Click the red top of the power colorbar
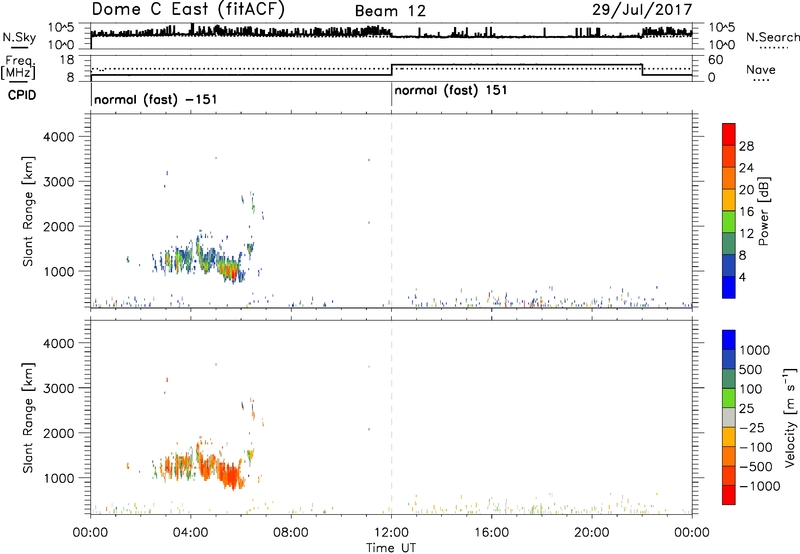The width and height of the screenshot is (800, 554). pyautogui.click(x=729, y=133)
